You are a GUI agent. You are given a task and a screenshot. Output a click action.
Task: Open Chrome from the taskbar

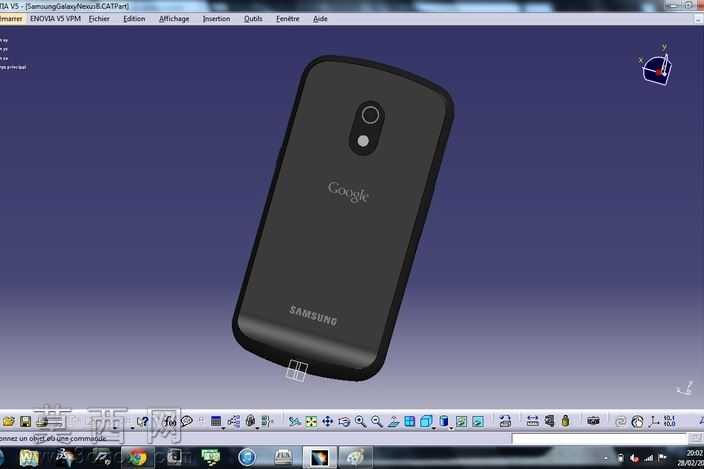[x=137, y=457]
